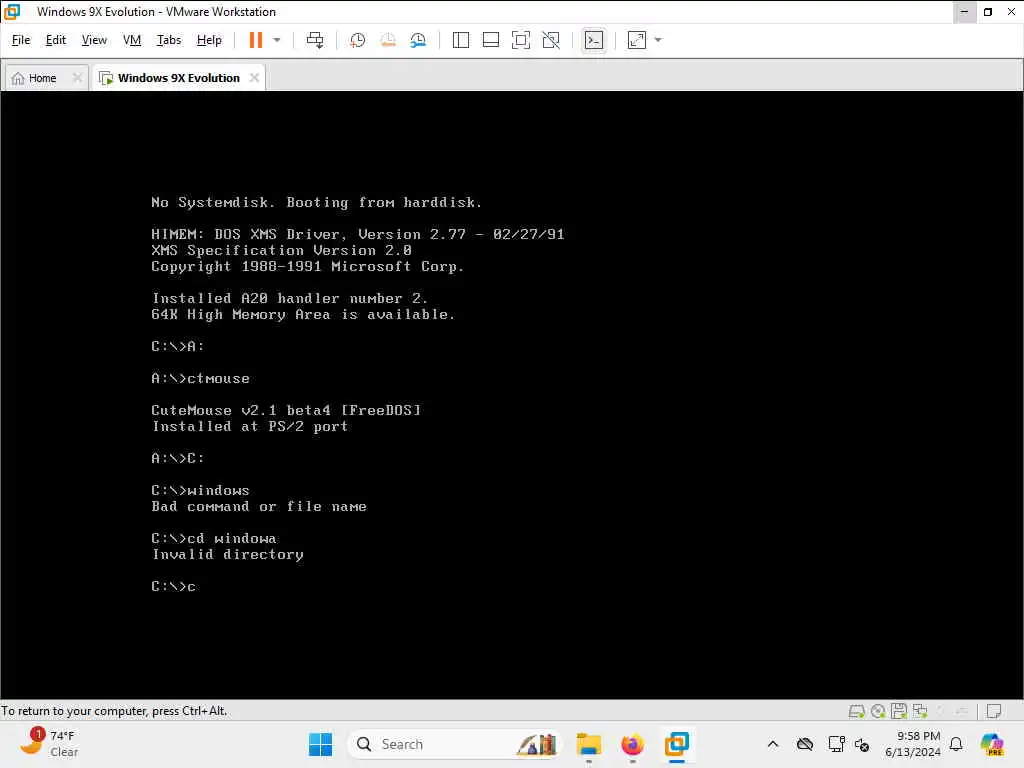
Task: Open the View menu
Action: click(94, 40)
